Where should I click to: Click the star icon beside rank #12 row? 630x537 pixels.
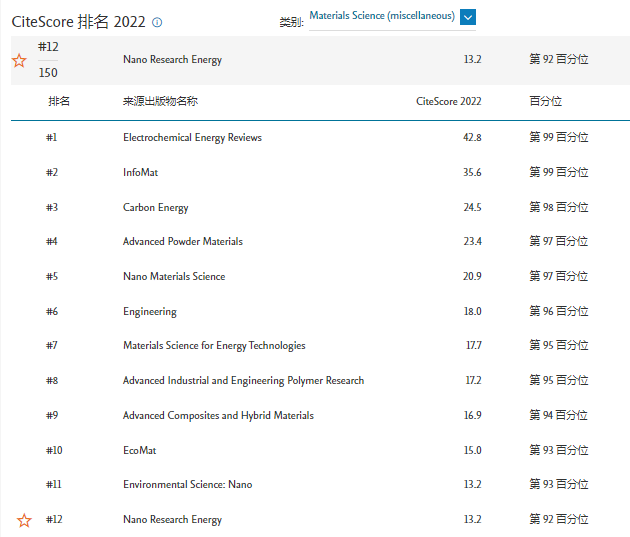pos(25,520)
